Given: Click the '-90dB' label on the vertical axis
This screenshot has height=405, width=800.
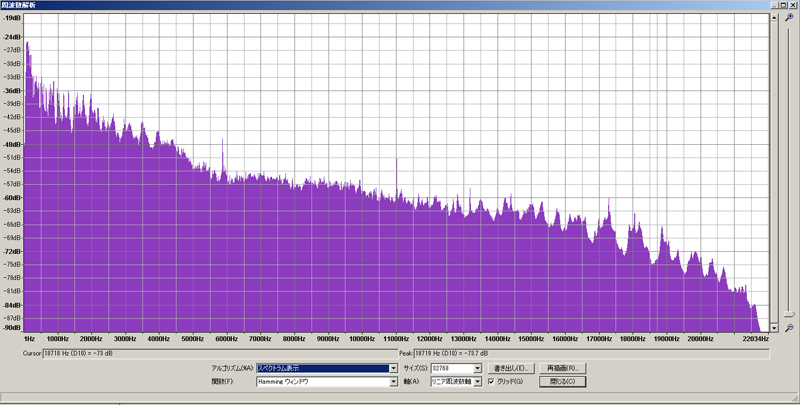Looking at the screenshot, I should click(12, 328).
